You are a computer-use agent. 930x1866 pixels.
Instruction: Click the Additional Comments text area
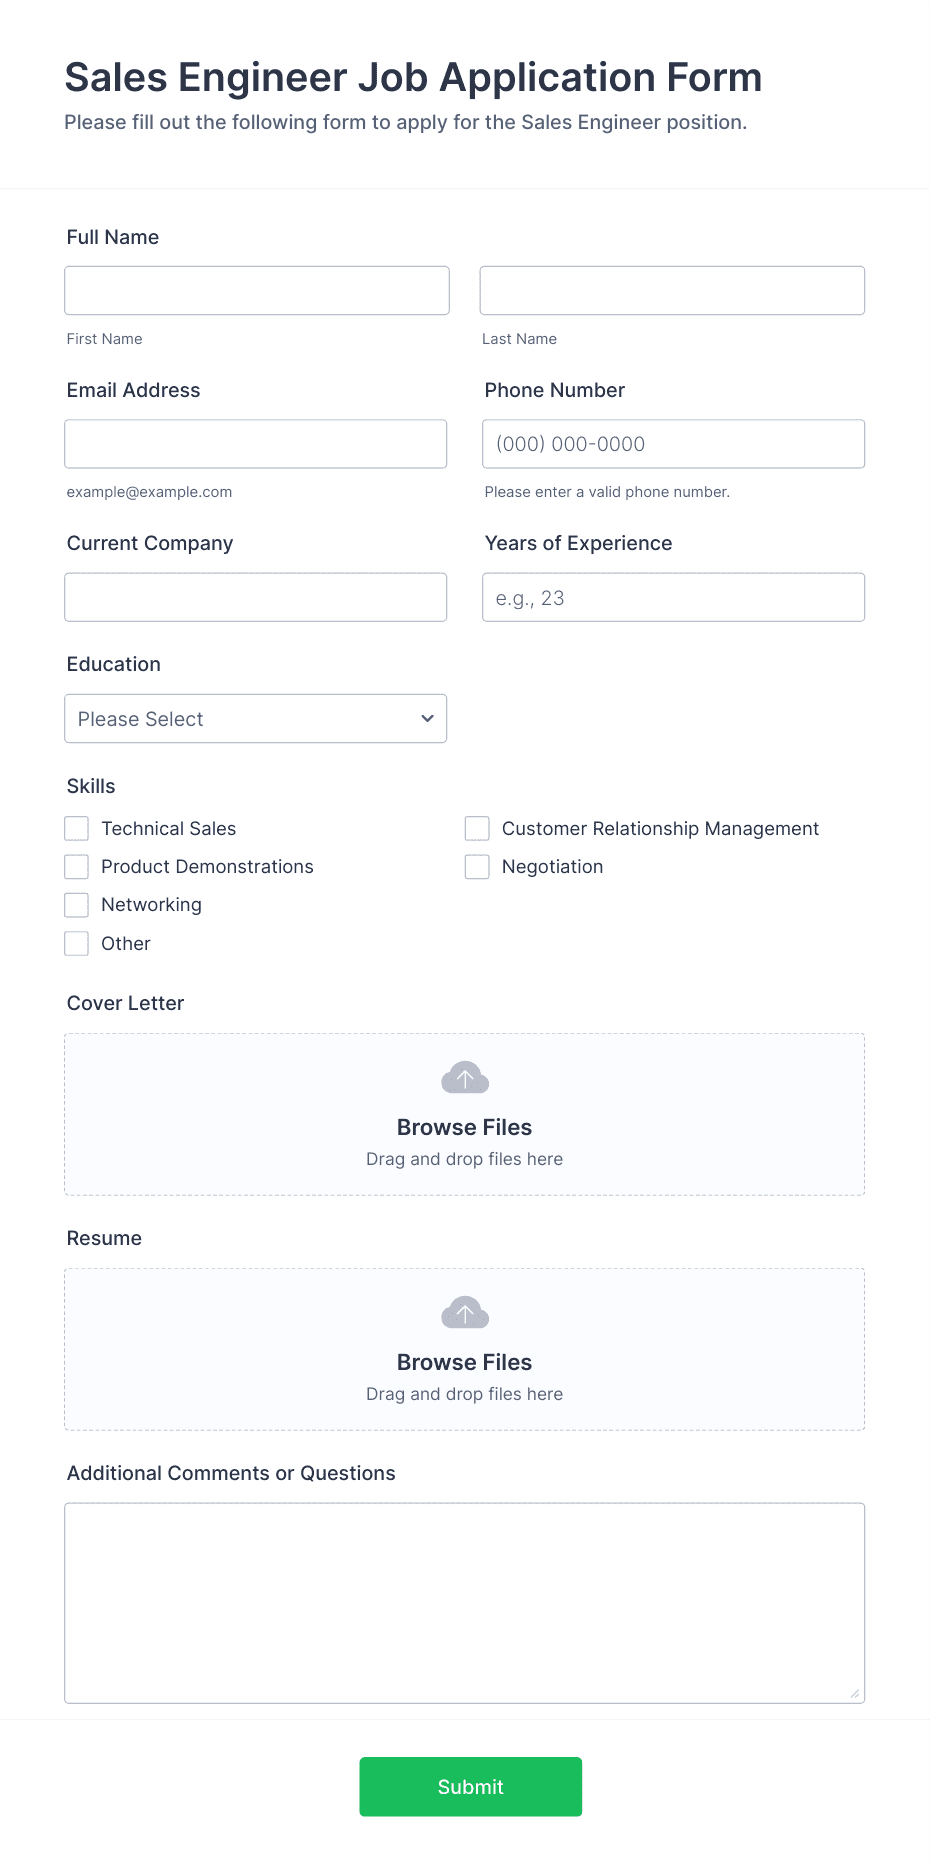click(x=464, y=1600)
